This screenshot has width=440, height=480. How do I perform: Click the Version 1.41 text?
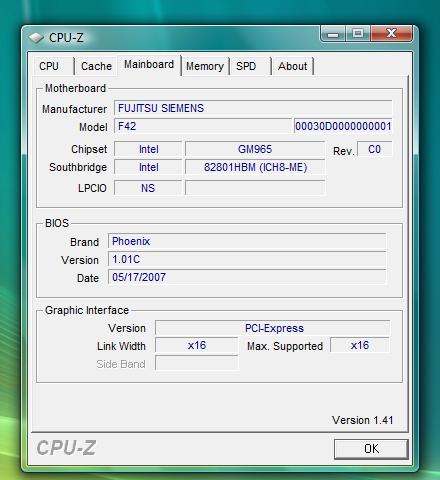363,420
